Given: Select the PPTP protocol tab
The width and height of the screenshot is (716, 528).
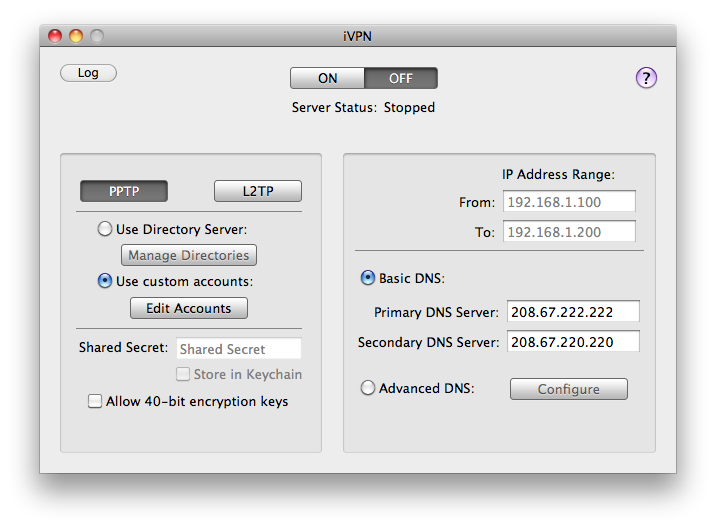Looking at the screenshot, I should point(124,191).
